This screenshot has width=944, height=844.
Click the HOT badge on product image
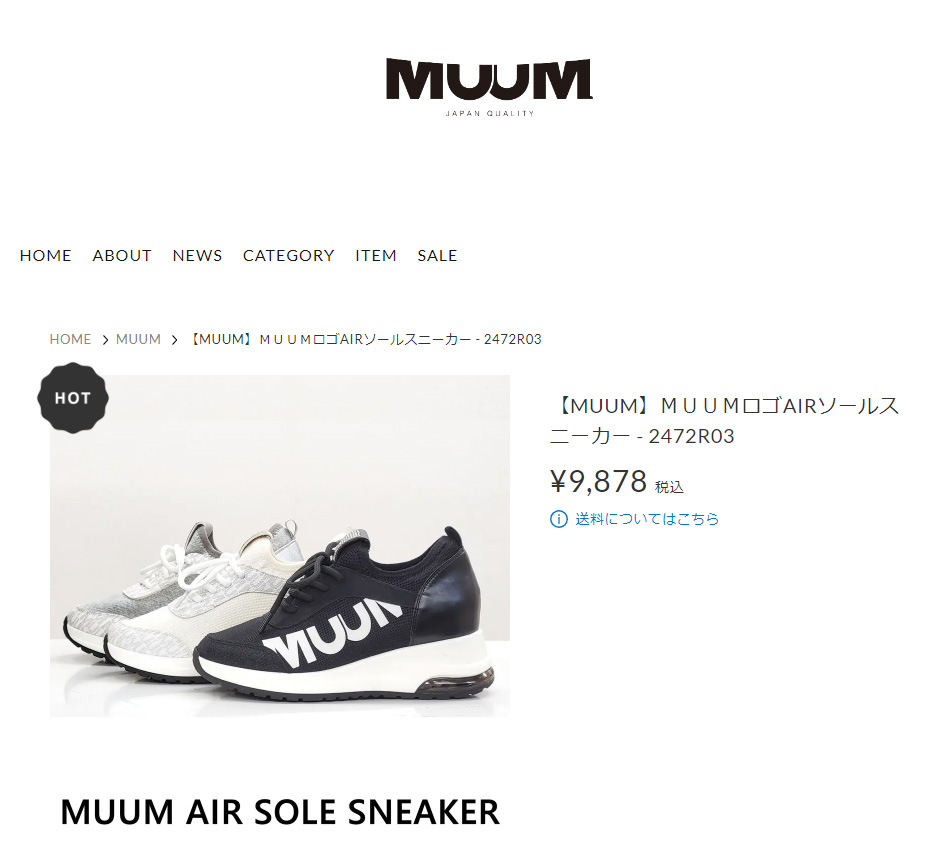click(x=73, y=398)
